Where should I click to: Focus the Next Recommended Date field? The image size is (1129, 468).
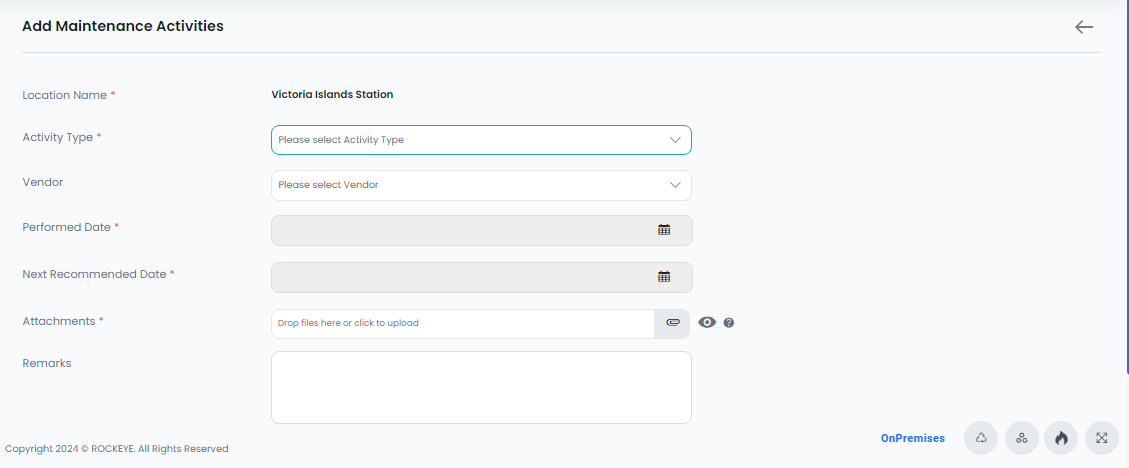[x=481, y=277]
